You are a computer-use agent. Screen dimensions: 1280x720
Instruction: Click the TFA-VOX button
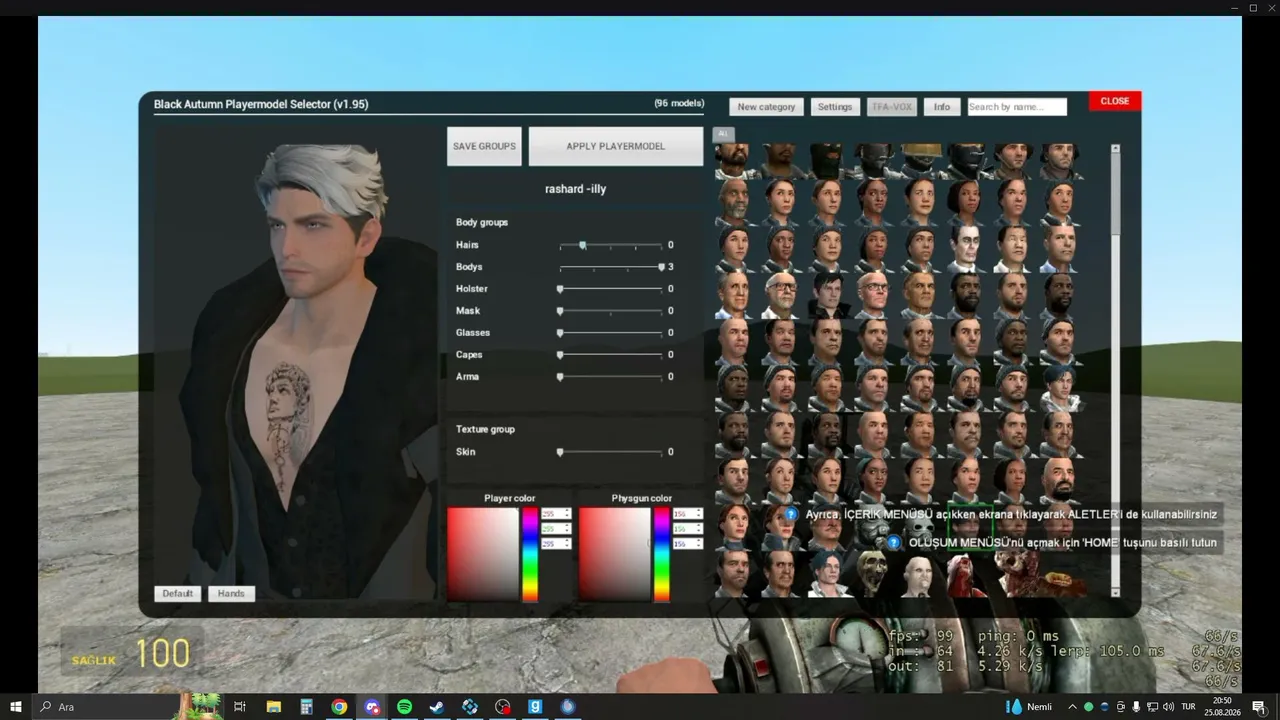pos(891,107)
